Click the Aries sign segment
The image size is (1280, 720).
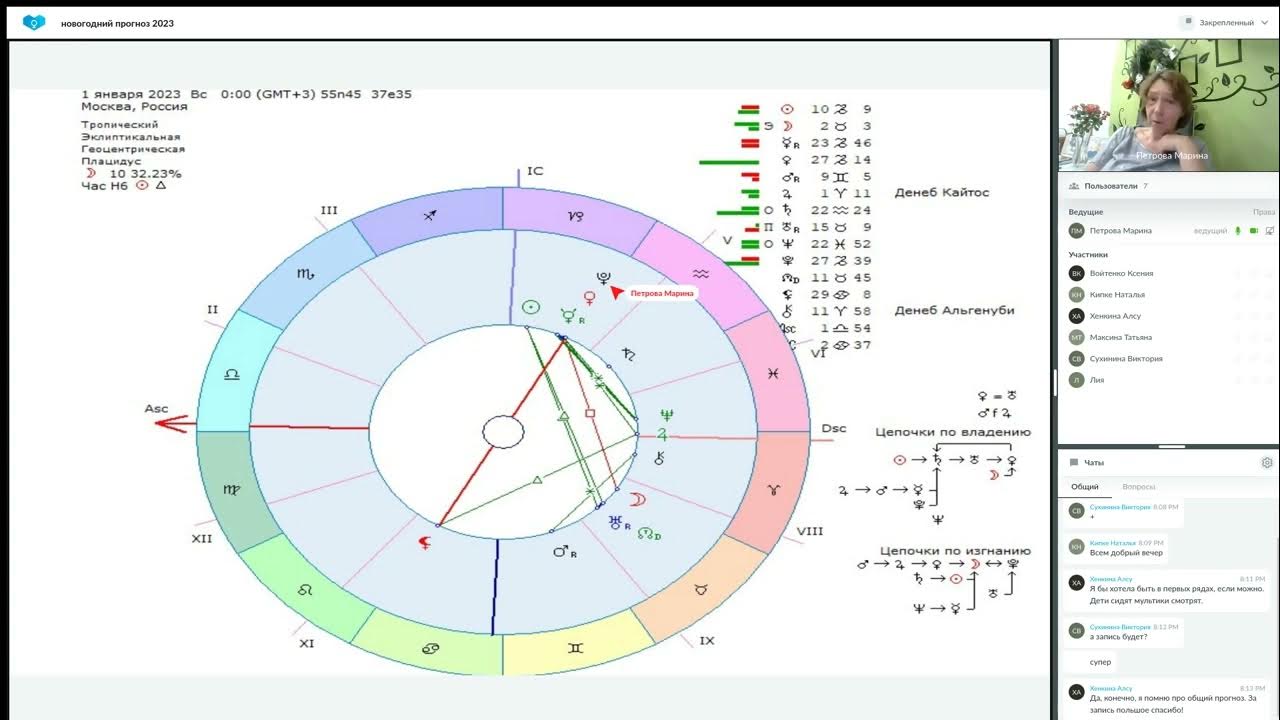[x=772, y=491]
